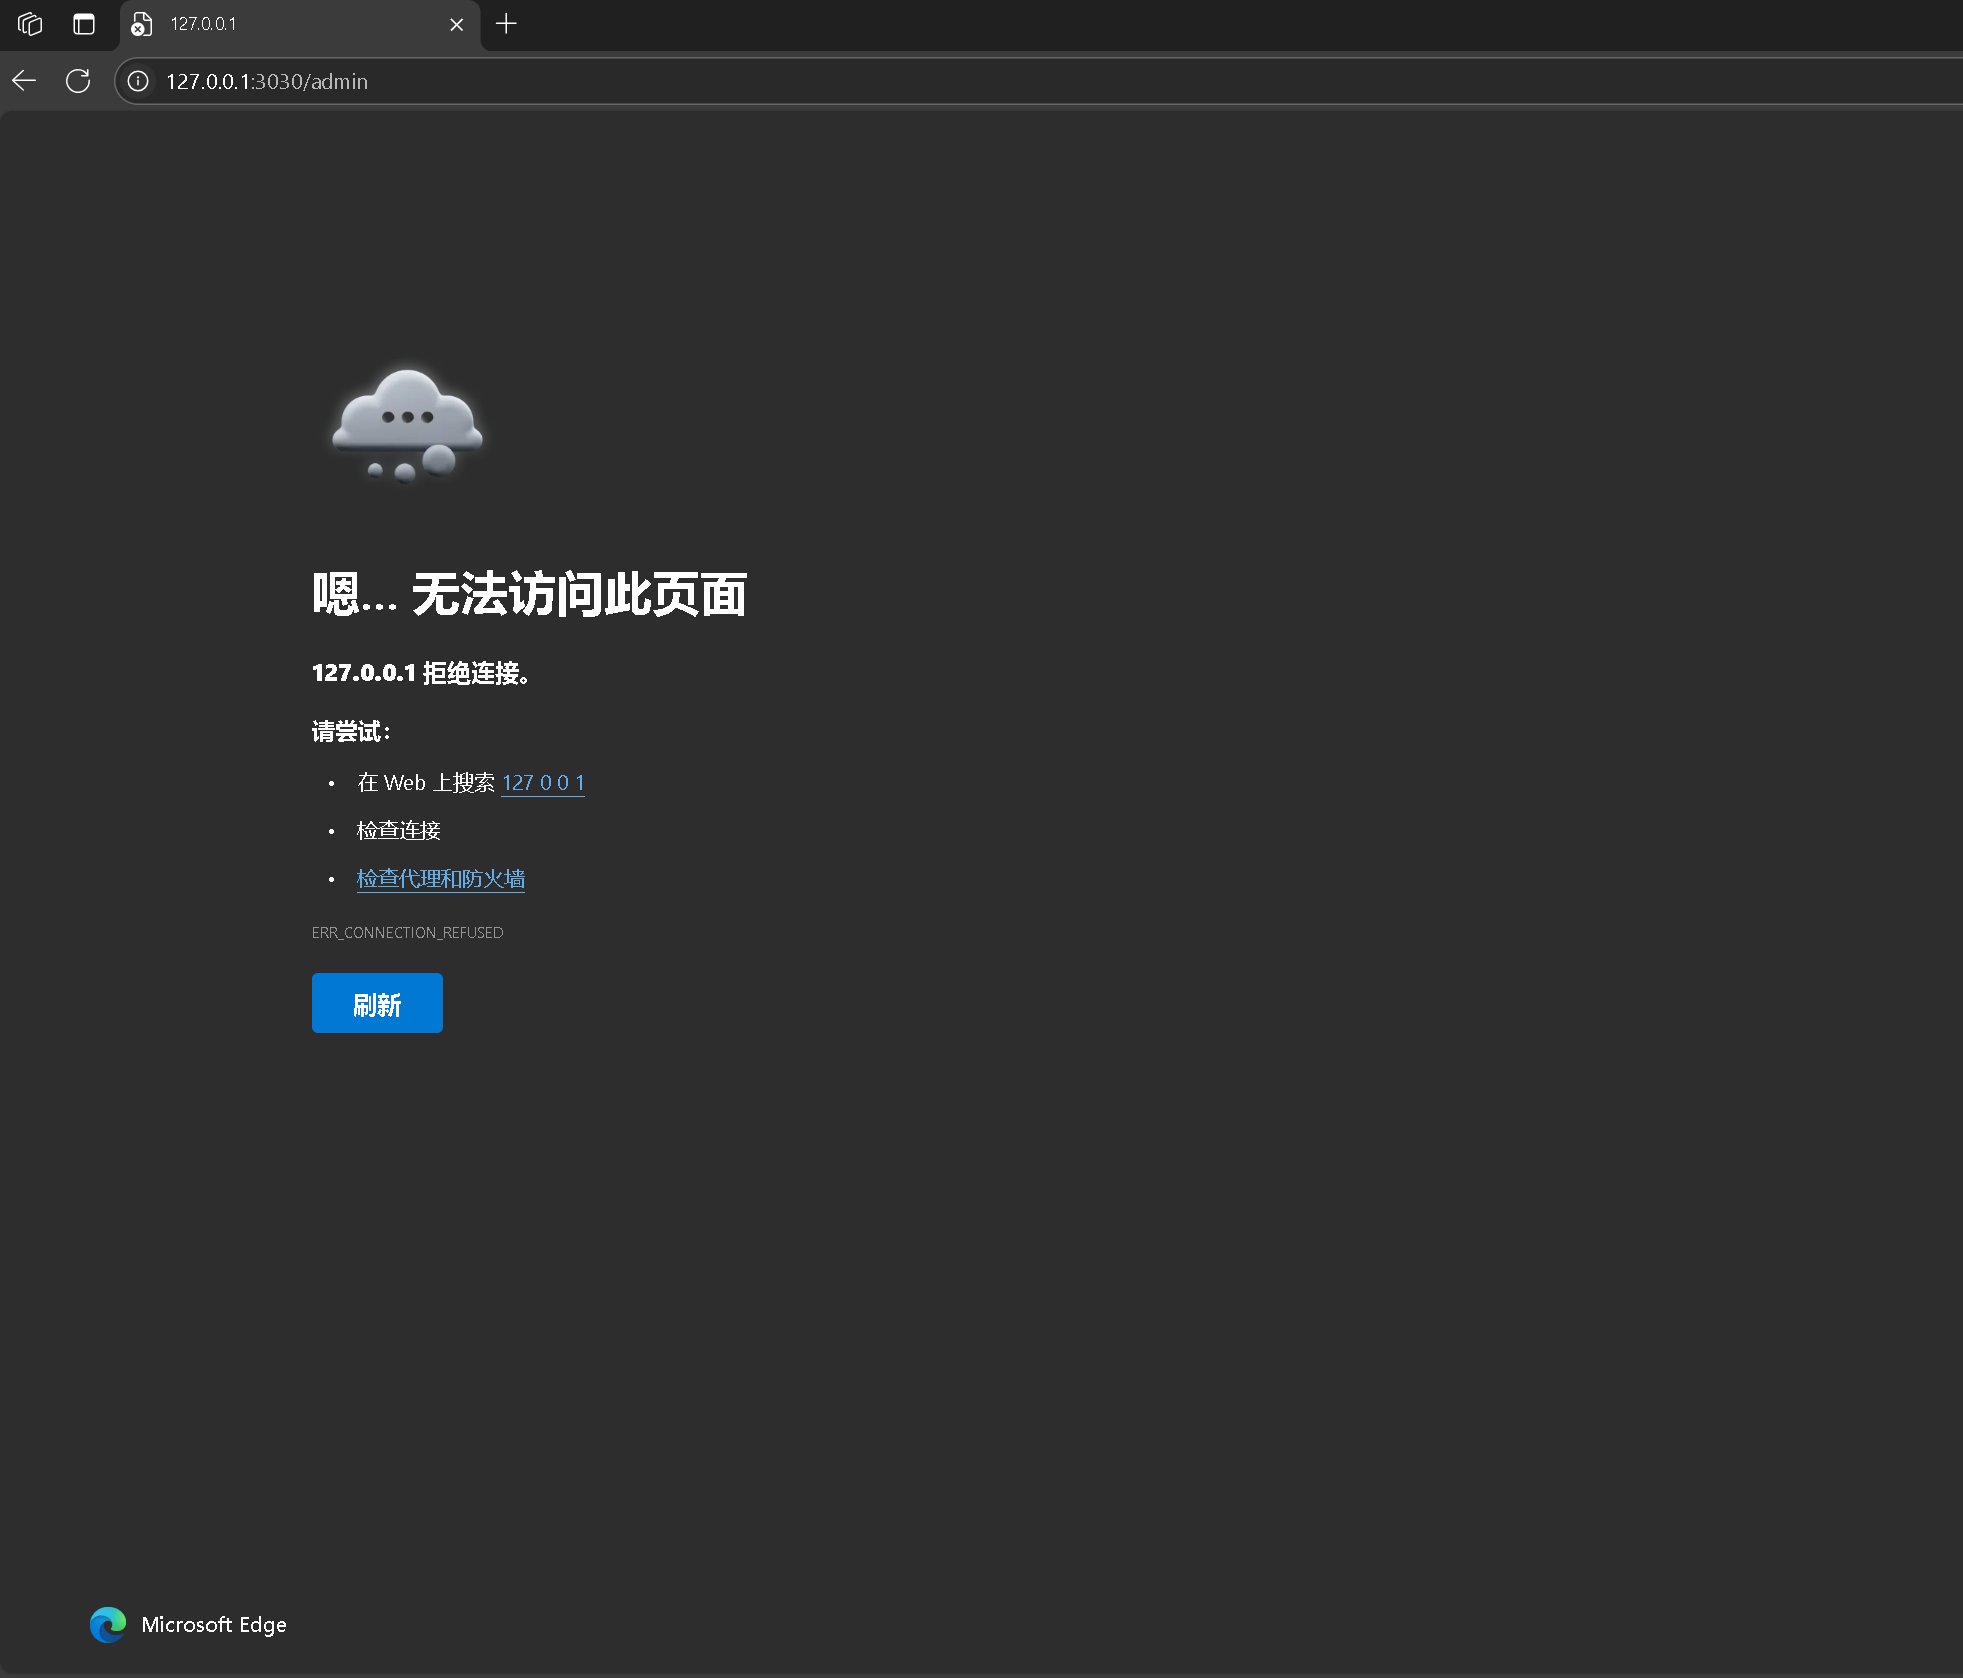1963x1678 pixels.
Task: Click the Microsoft Edge logo
Action: click(108, 1625)
